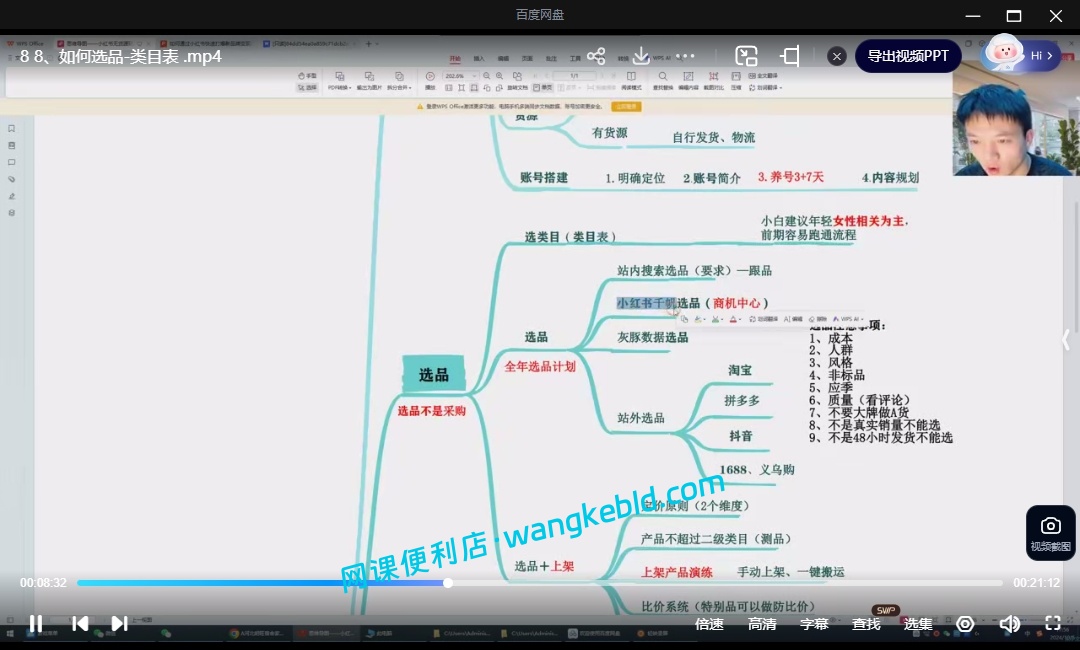
Task: Open the three-dot more options menu
Action: click(x=685, y=56)
